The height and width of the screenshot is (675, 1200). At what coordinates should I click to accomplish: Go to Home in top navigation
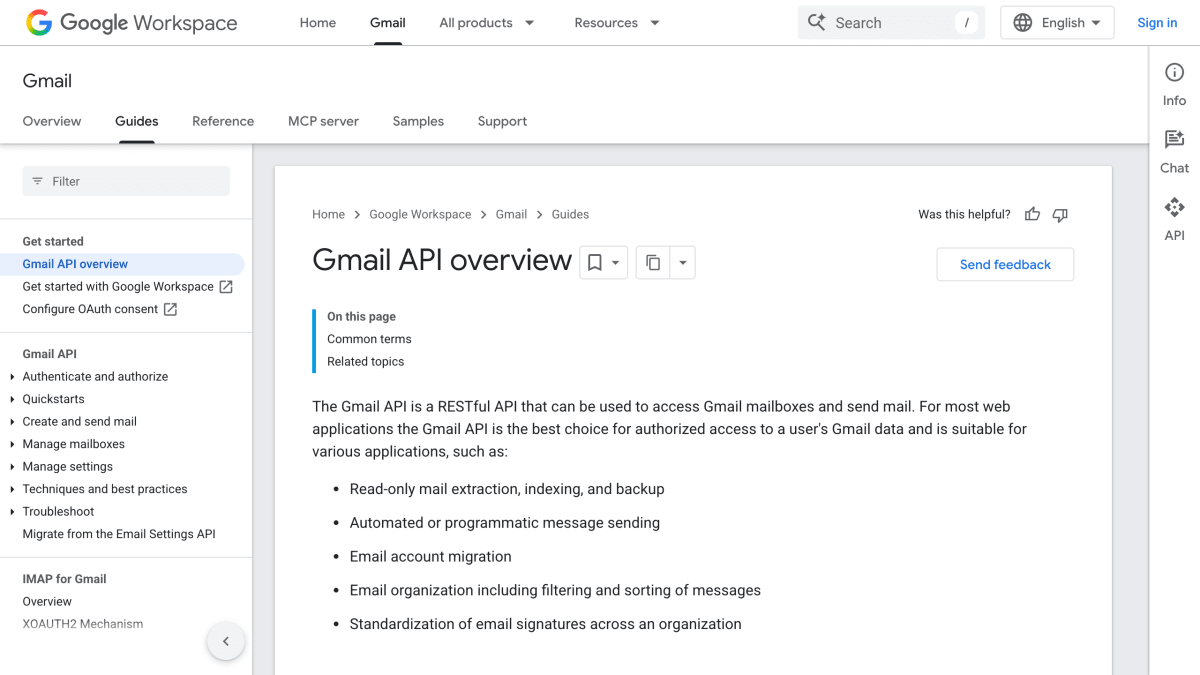pyautogui.click(x=318, y=23)
